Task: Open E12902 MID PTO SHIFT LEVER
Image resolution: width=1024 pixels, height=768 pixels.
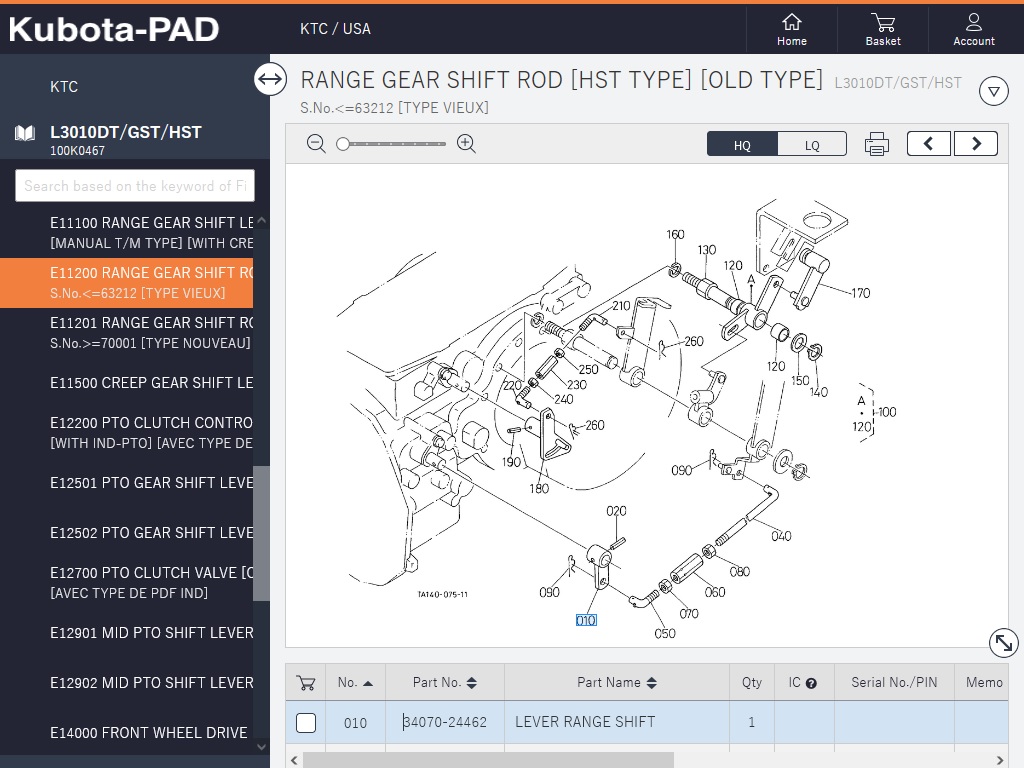Action: coord(127,682)
